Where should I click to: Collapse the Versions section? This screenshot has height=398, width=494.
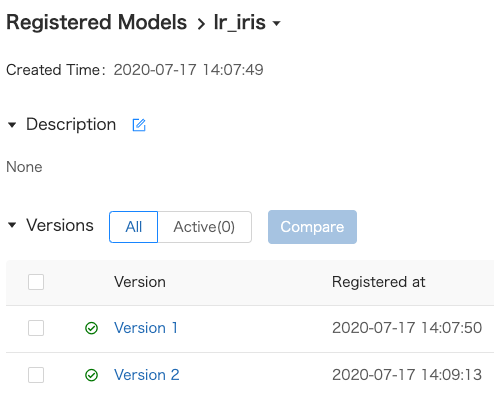click(12, 225)
